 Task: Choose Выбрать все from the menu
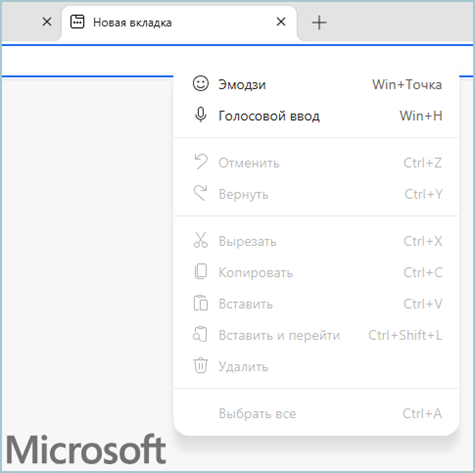[x=317, y=413]
